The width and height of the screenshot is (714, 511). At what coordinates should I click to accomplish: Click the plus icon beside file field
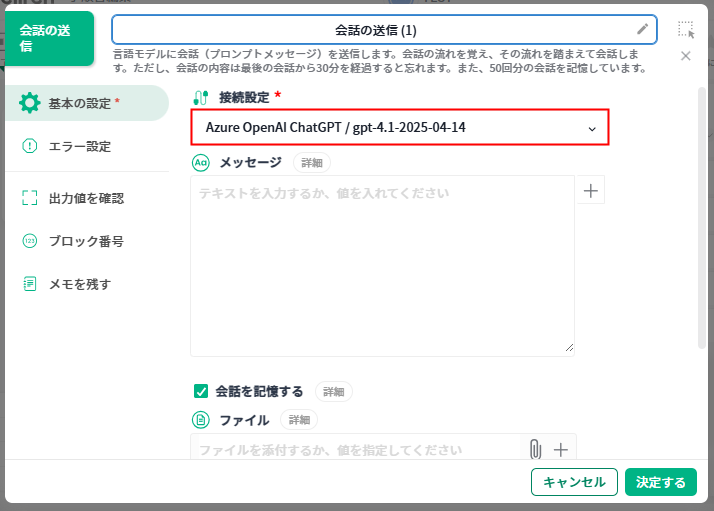561,450
